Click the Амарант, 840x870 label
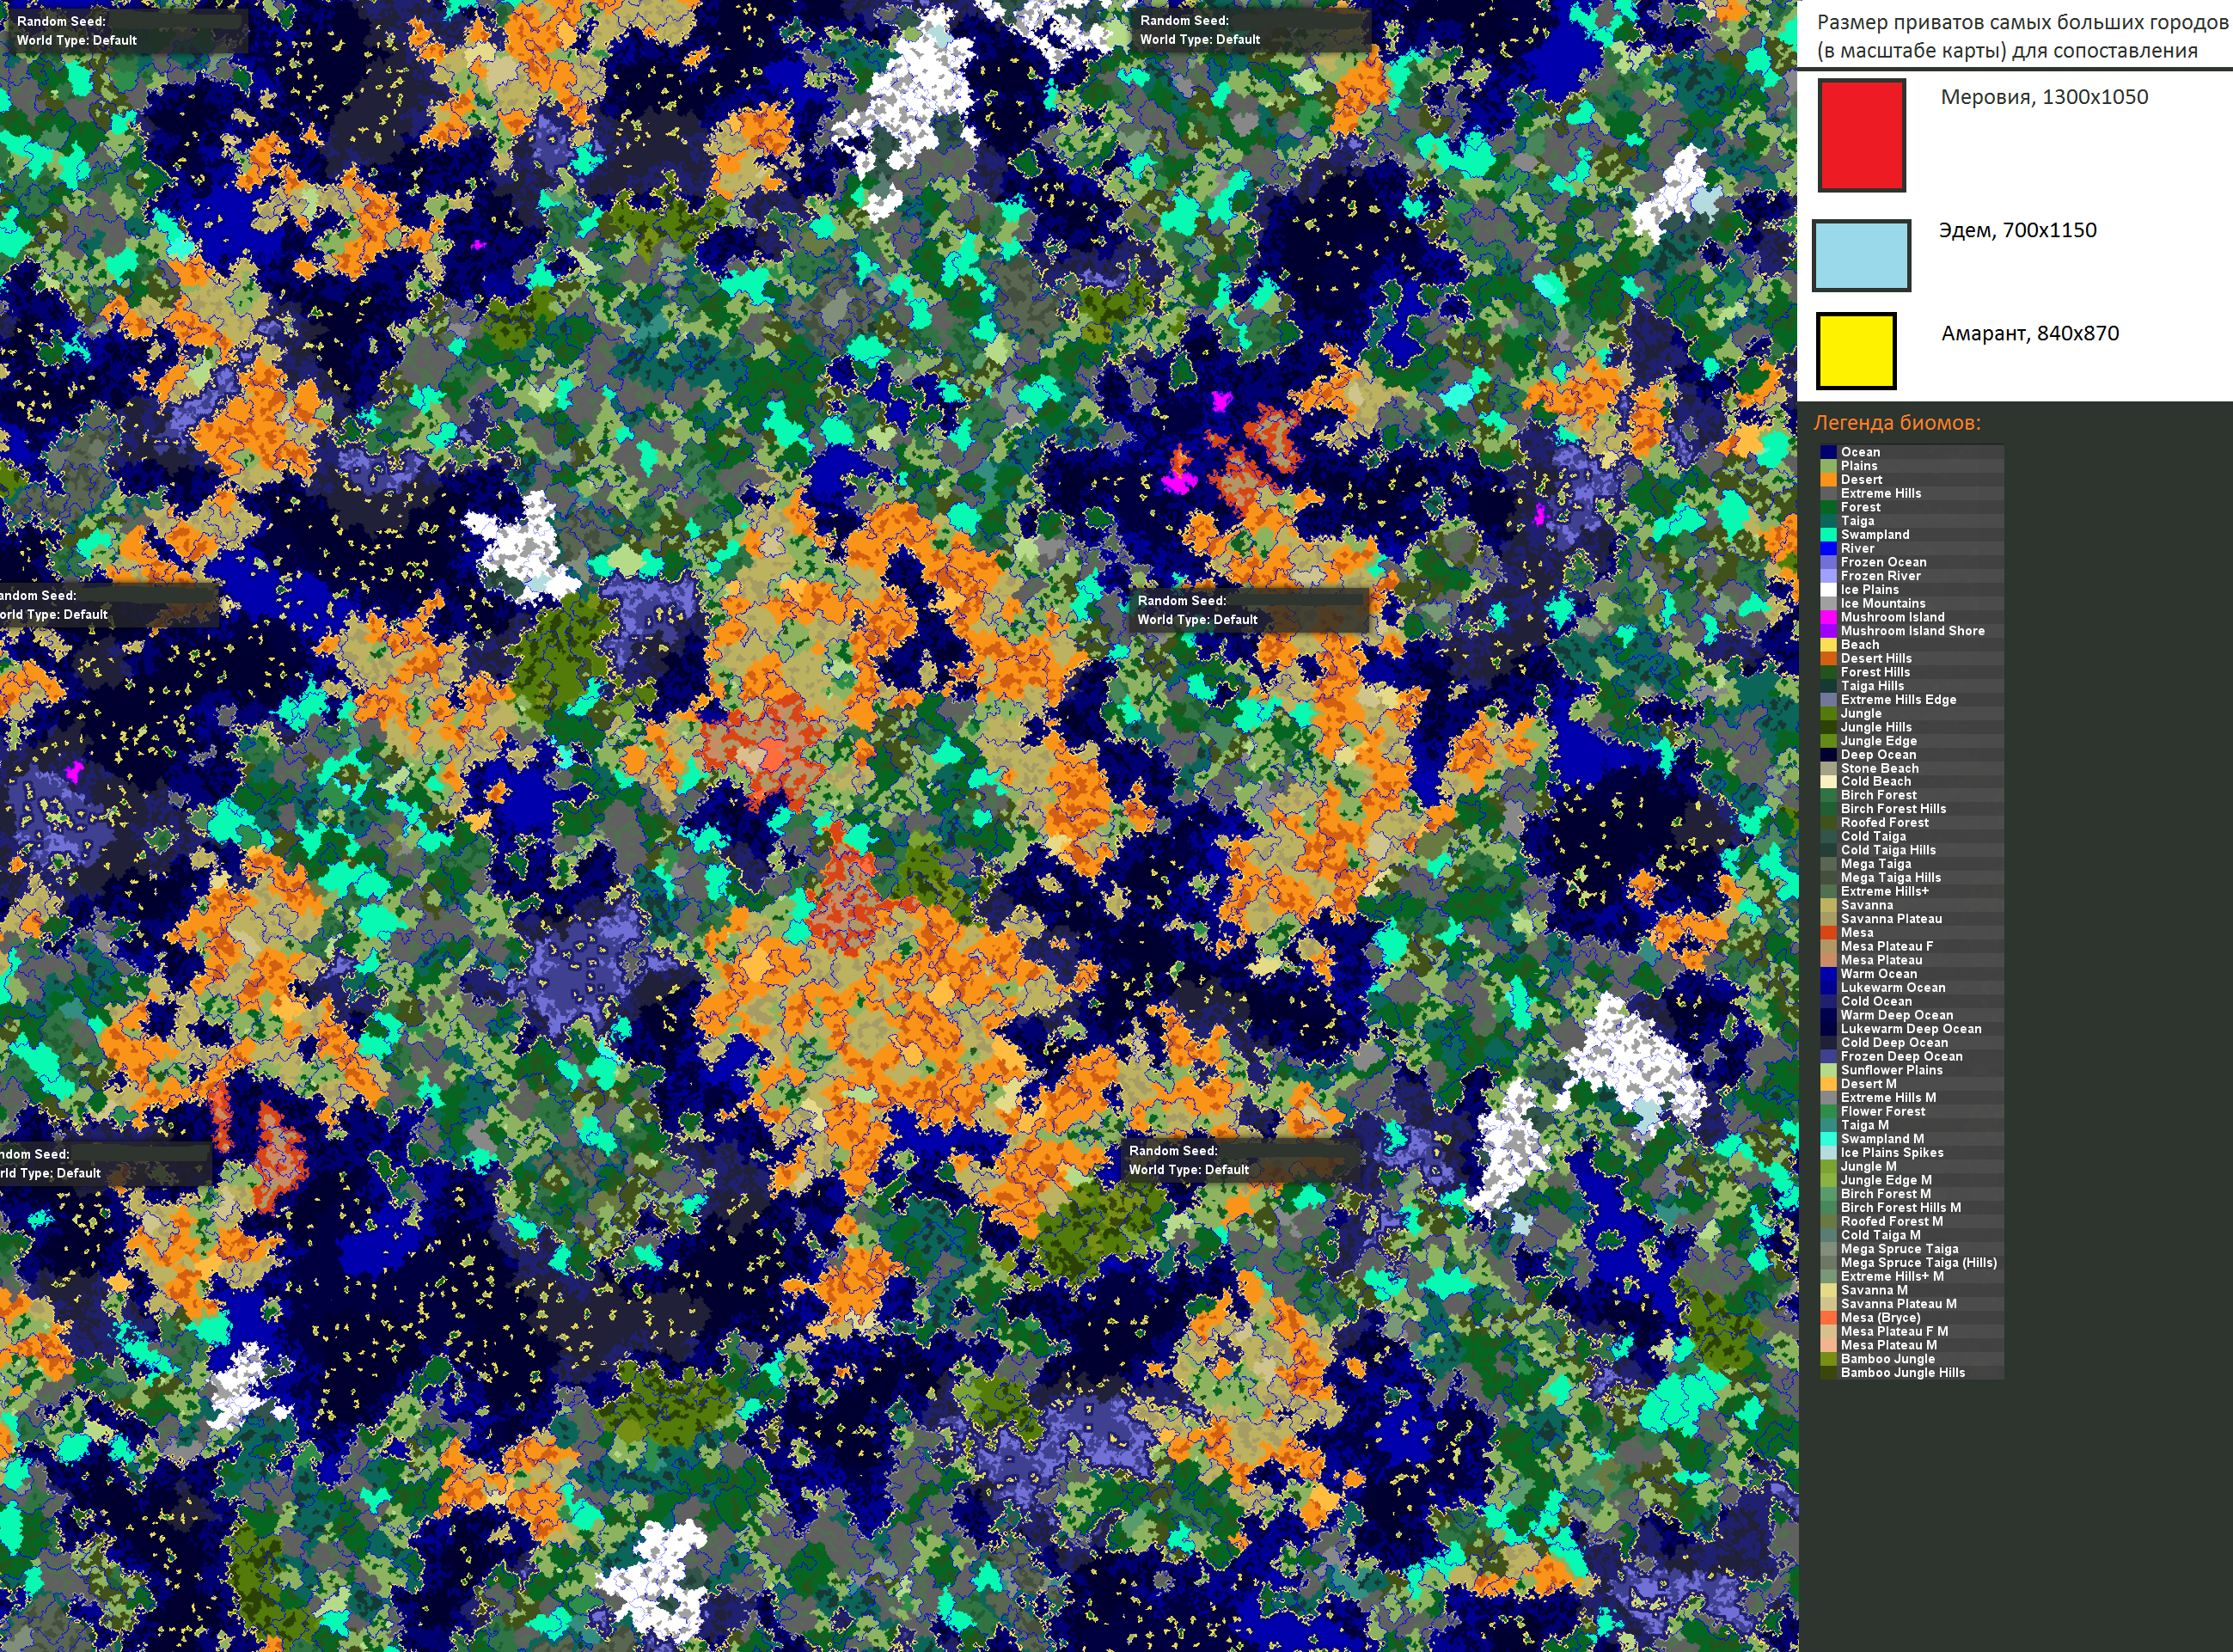This screenshot has width=2233, height=1652. click(2030, 333)
